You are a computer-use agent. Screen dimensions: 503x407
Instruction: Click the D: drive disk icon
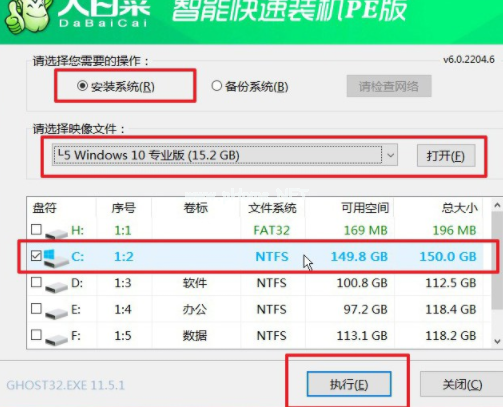pos(56,286)
